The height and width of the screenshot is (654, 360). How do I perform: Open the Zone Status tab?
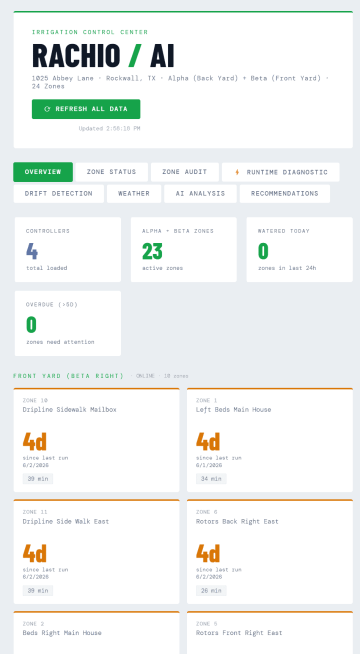(x=111, y=172)
